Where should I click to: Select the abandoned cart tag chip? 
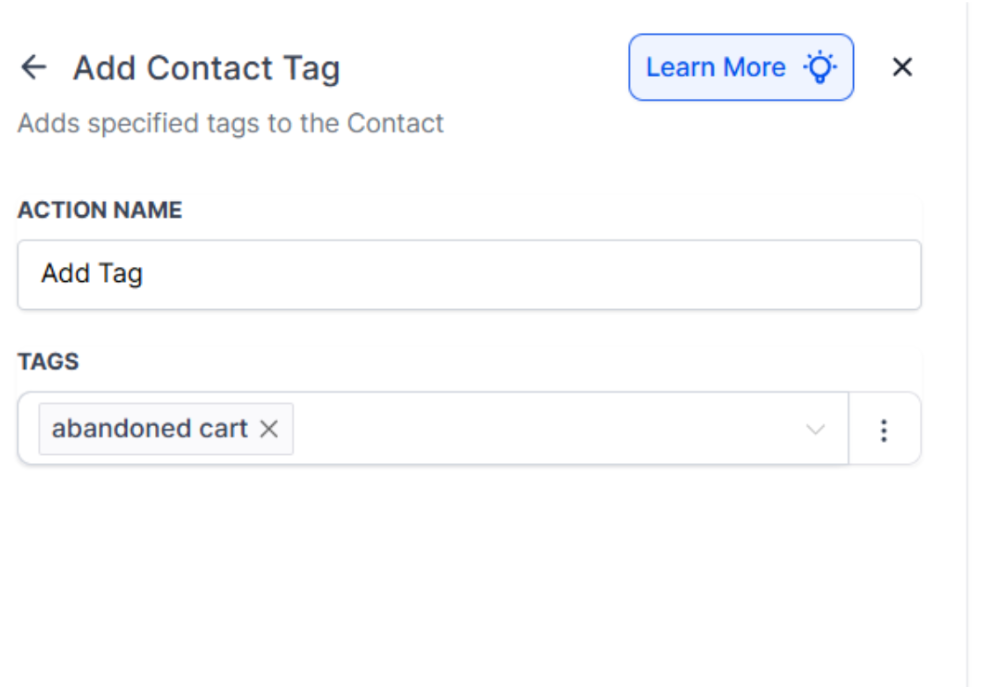(x=150, y=429)
